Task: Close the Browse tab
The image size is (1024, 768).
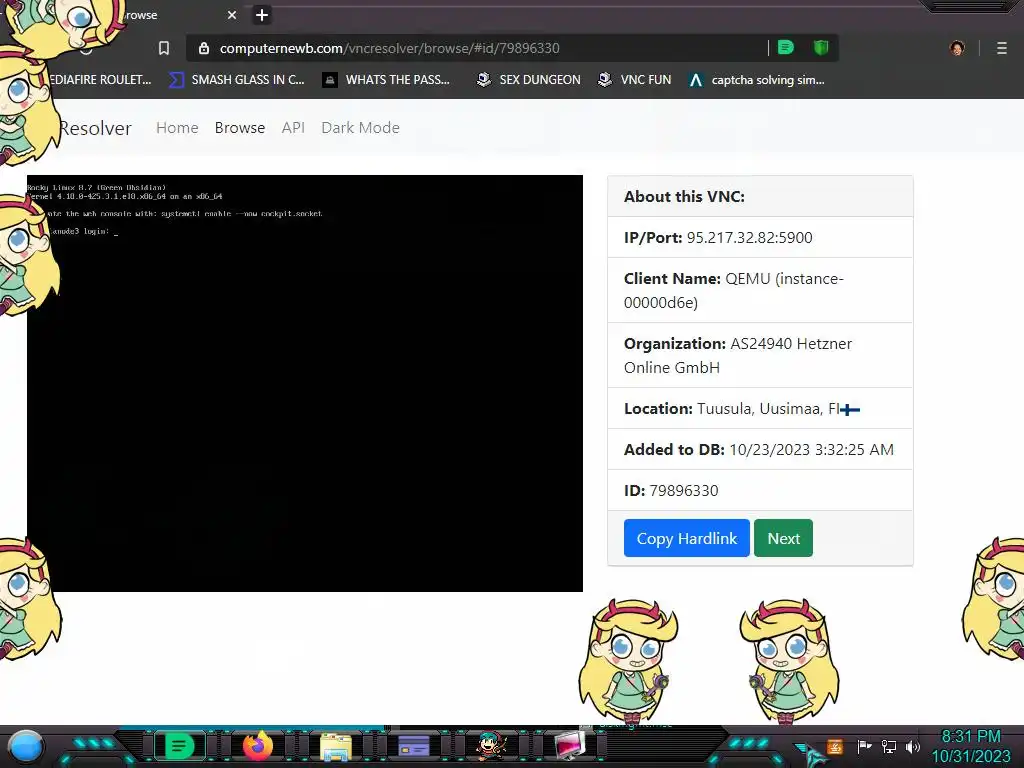Action: click(x=232, y=15)
